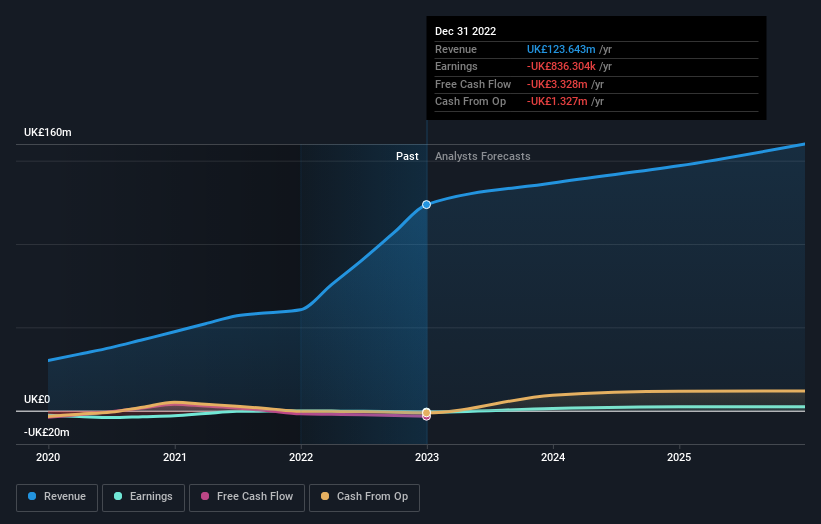Viewport: 821px width, 524px height.
Task: Click the -UK£836.304k earnings value
Action: coord(561,66)
